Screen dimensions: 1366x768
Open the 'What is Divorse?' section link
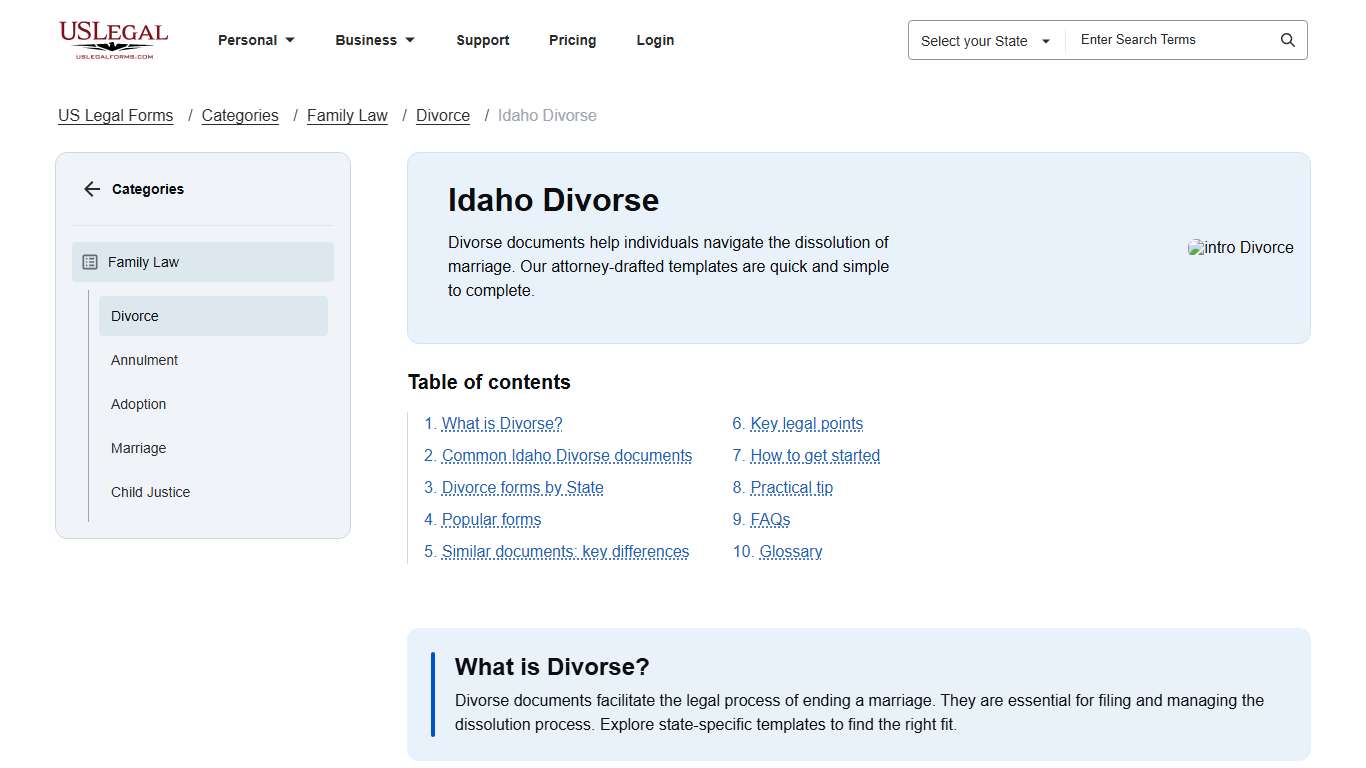tap(502, 423)
